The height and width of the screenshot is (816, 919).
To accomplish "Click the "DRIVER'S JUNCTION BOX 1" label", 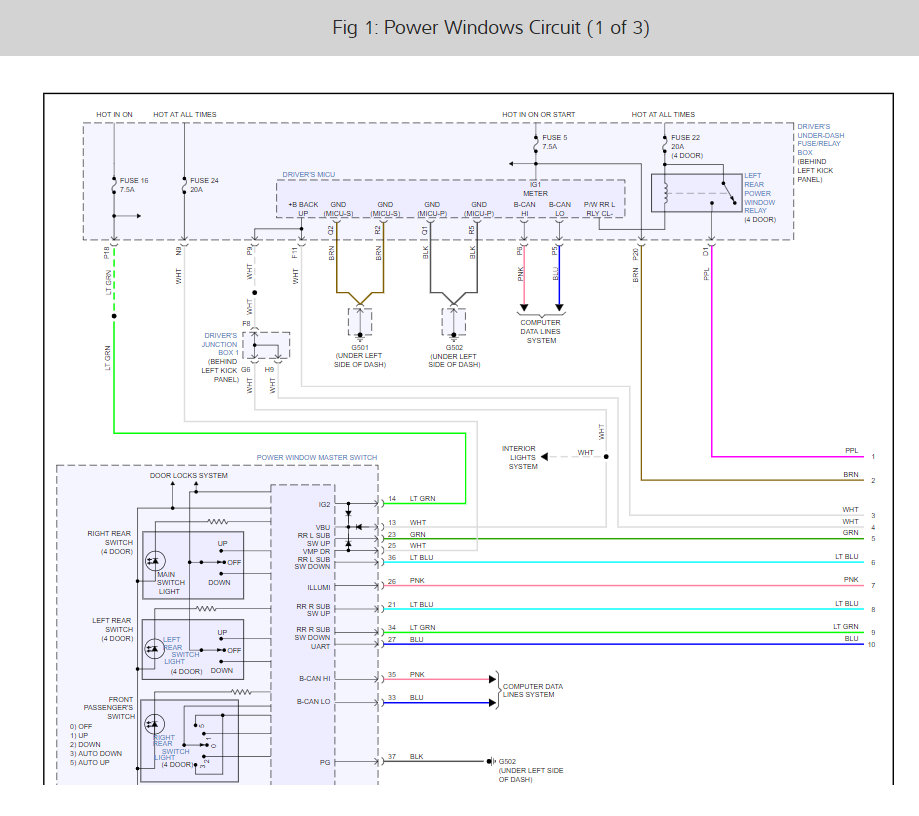I will [220, 344].
